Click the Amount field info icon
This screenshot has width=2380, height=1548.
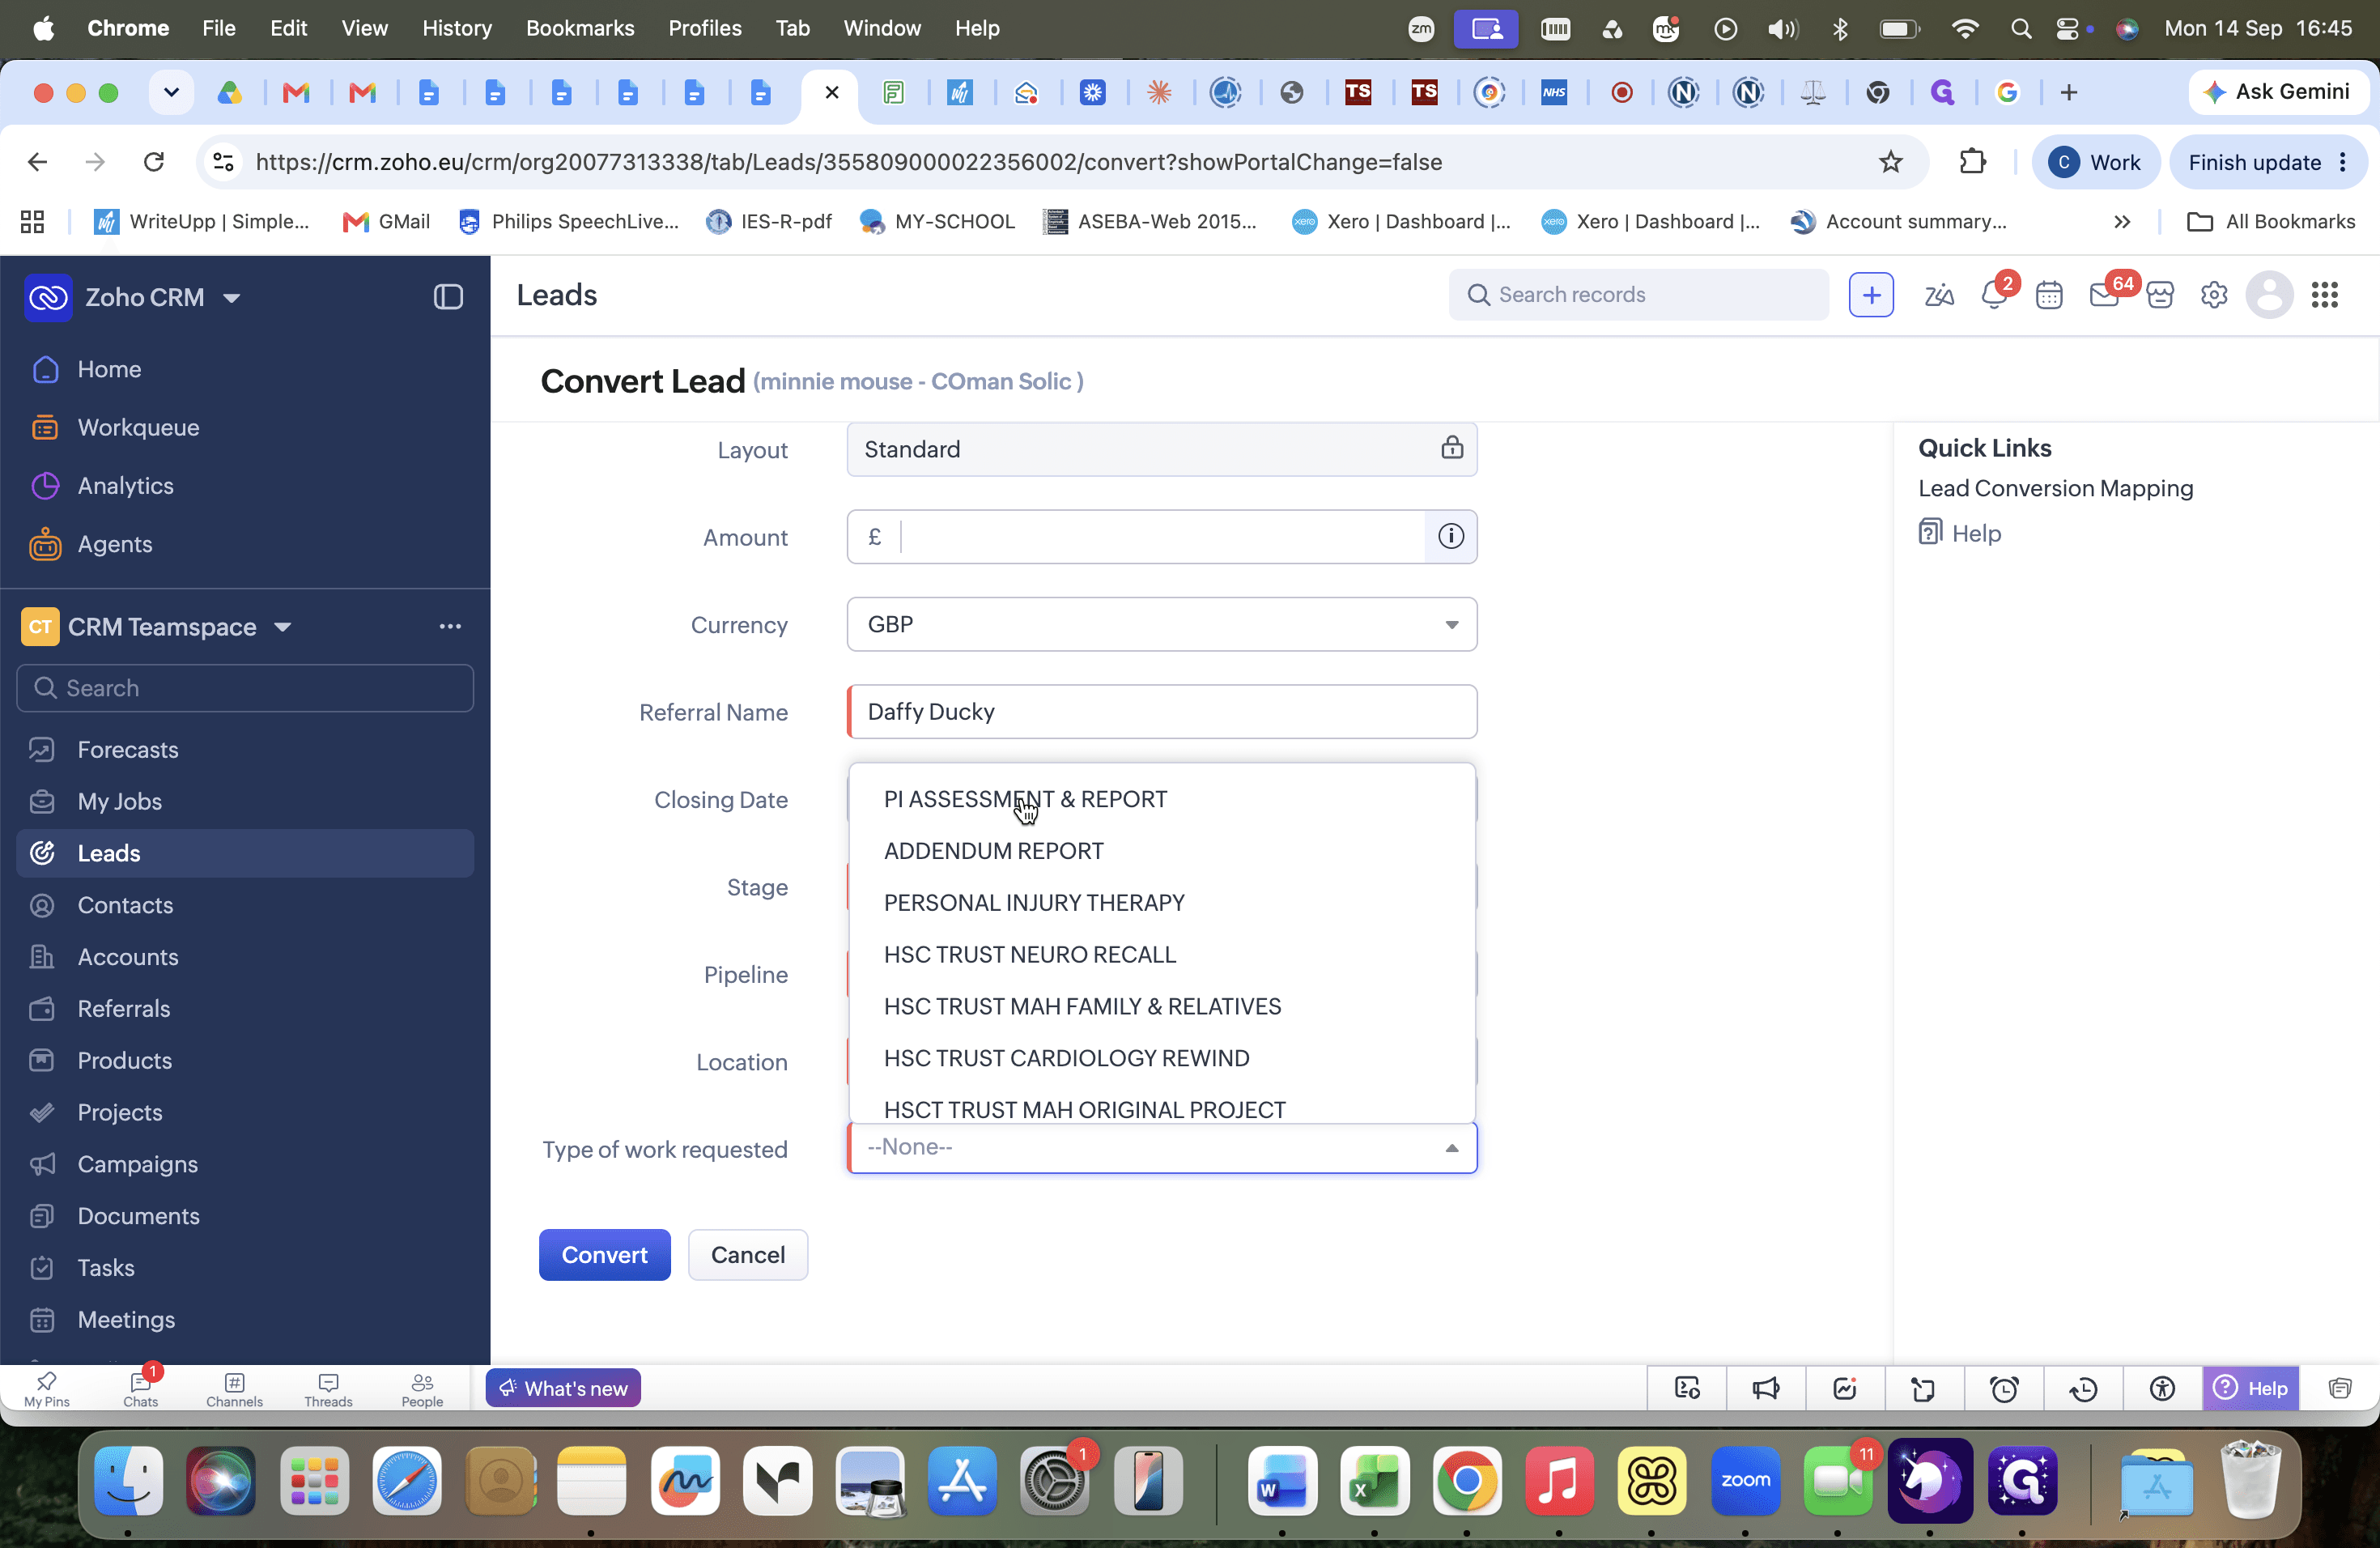(1451, 537)
